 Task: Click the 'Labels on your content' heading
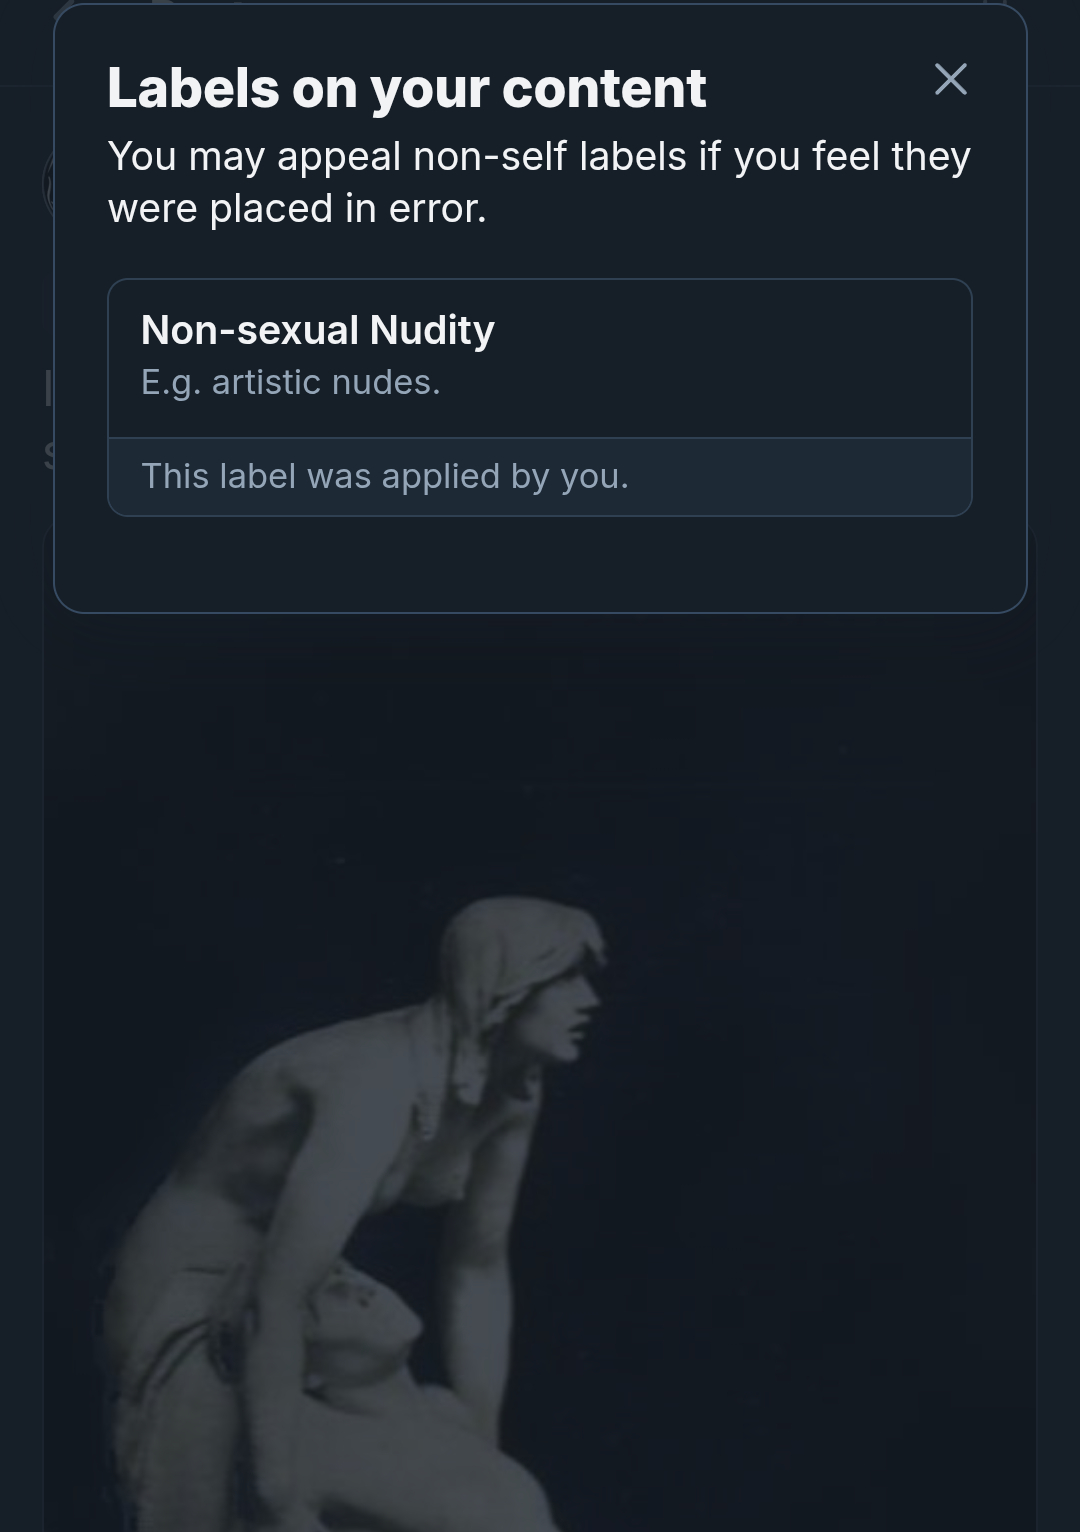click(x=407, y=88)
